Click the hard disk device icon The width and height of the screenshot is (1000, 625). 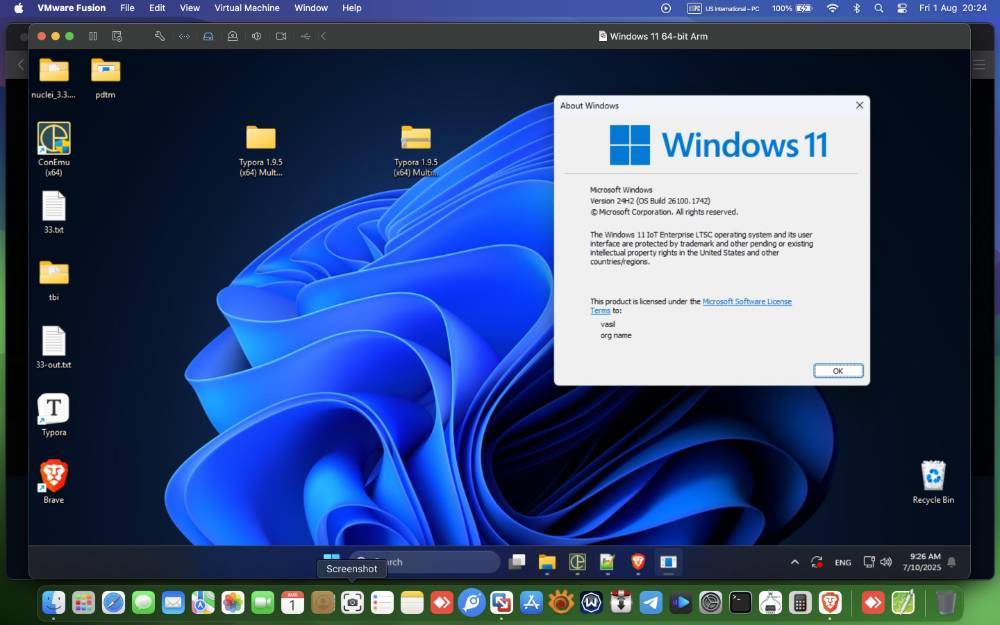(208, 36)
